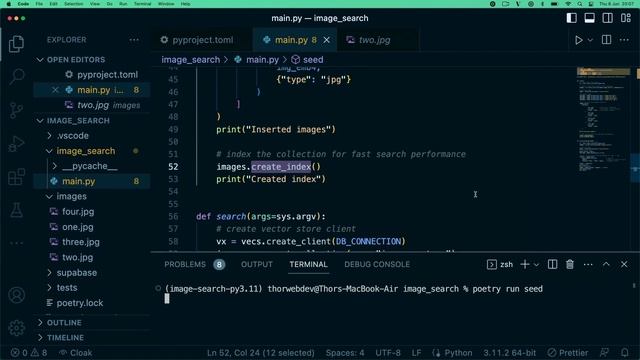Kill terminal with trash icon

570,264
